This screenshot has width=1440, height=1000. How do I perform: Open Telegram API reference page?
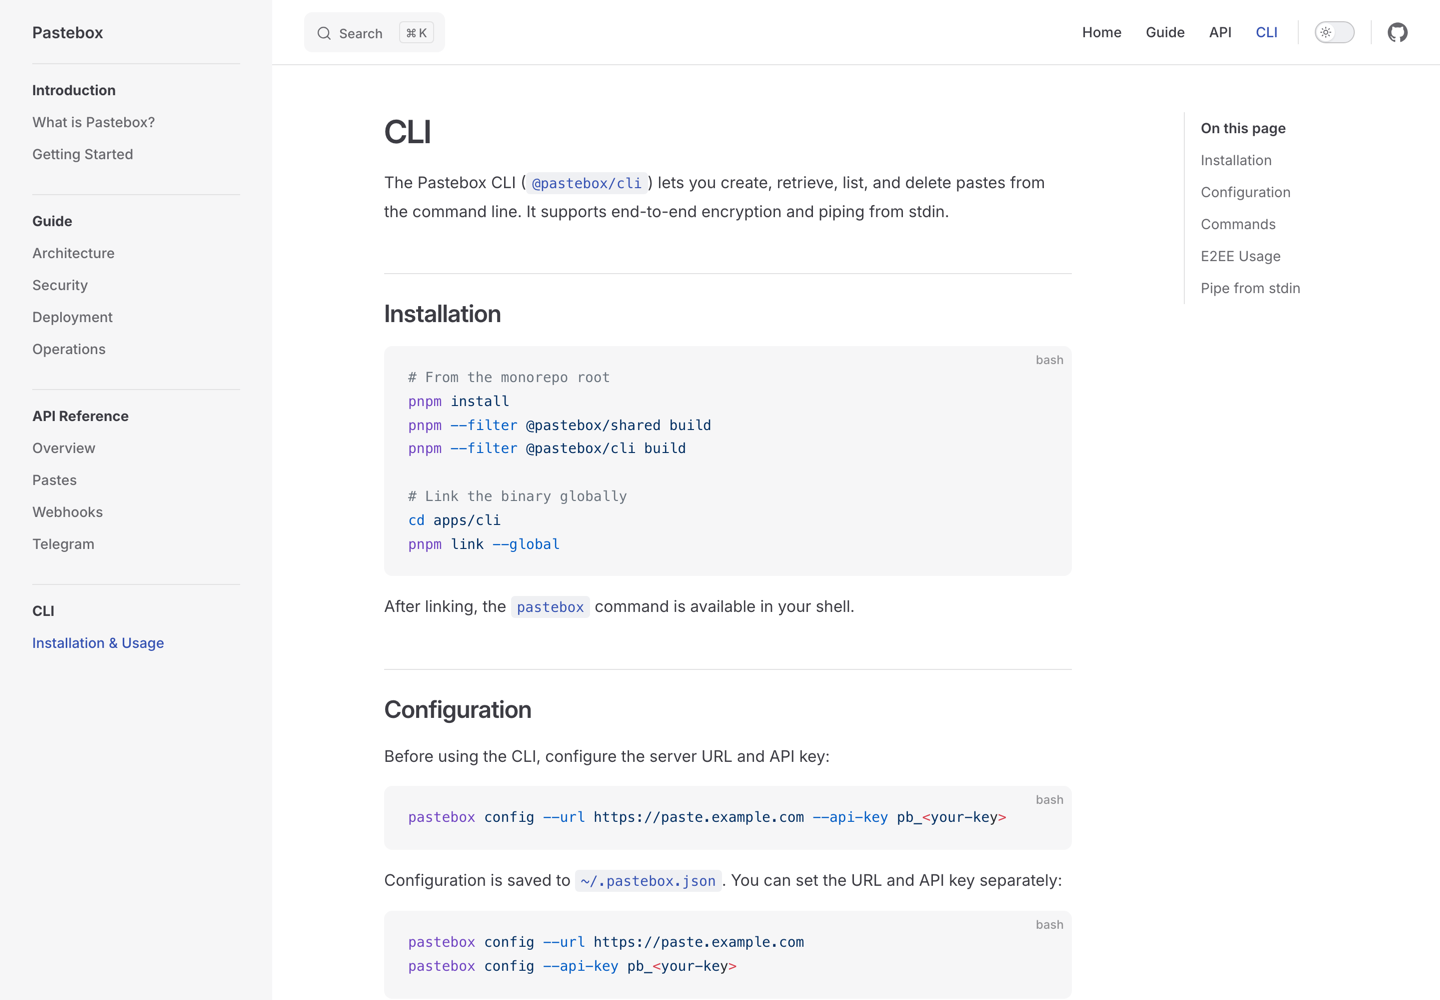click(63, 544)
